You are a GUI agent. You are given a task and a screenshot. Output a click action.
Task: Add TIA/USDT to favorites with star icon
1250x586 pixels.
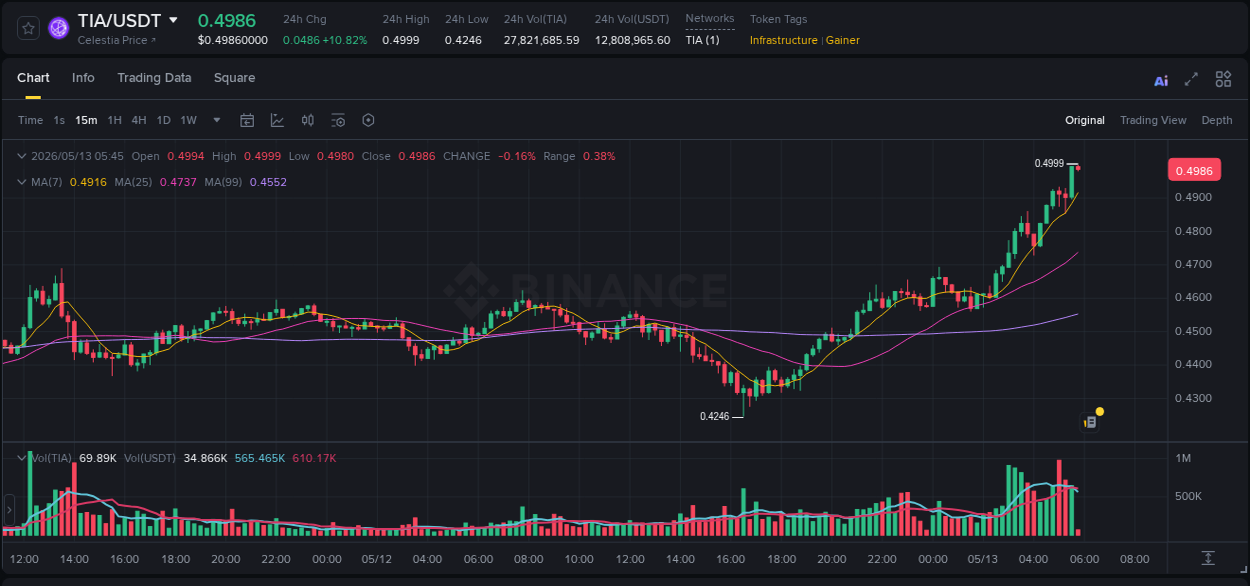click(x=28, y=28)
